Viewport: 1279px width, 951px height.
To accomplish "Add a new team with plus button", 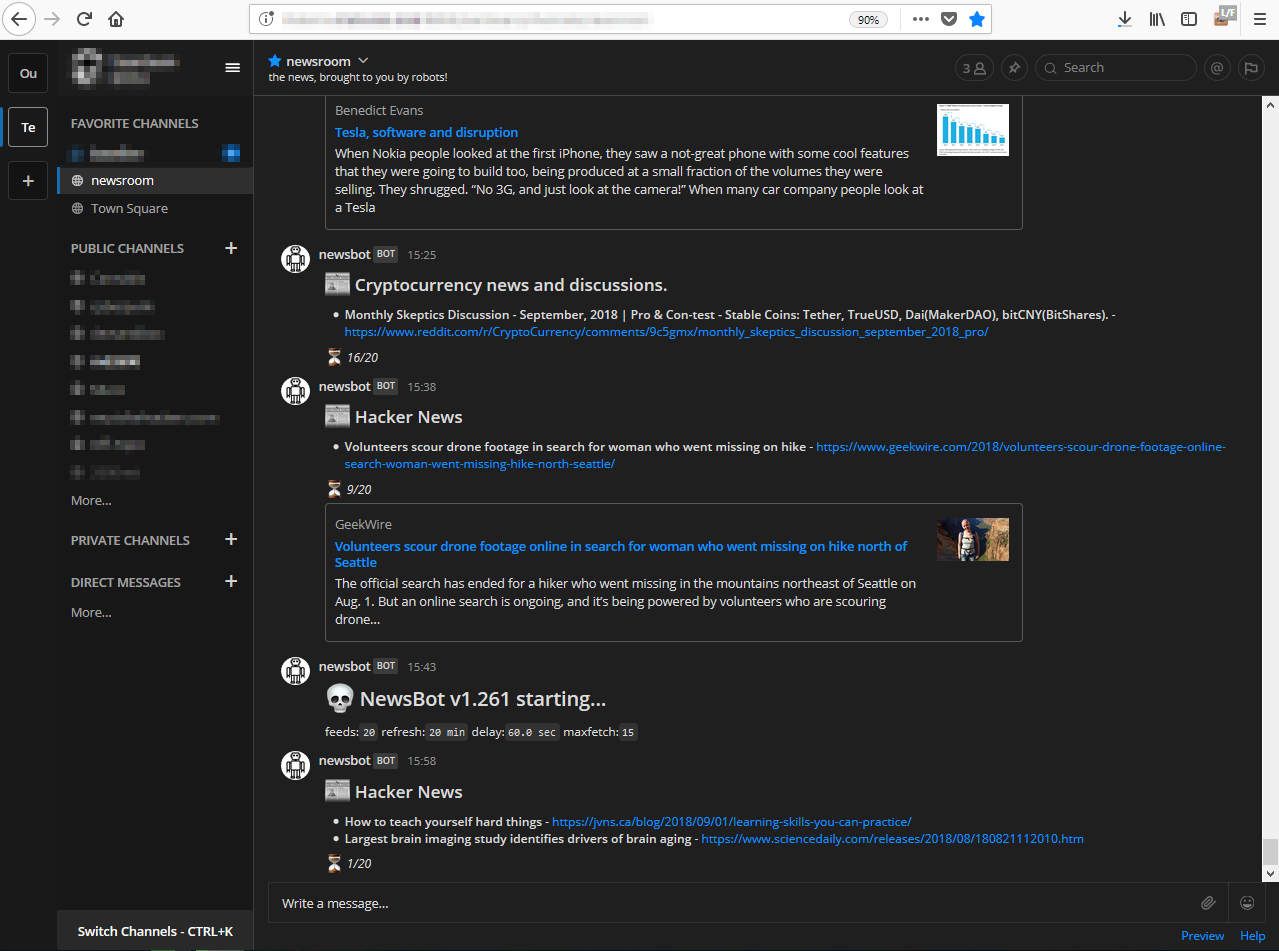I will pos(28,181).
